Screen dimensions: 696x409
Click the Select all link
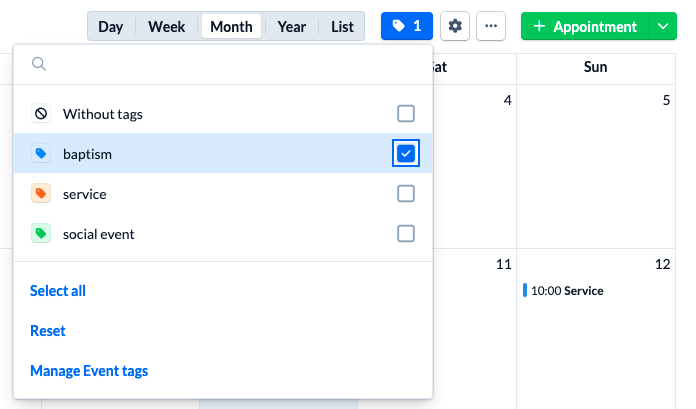click(x=58, y=291)
